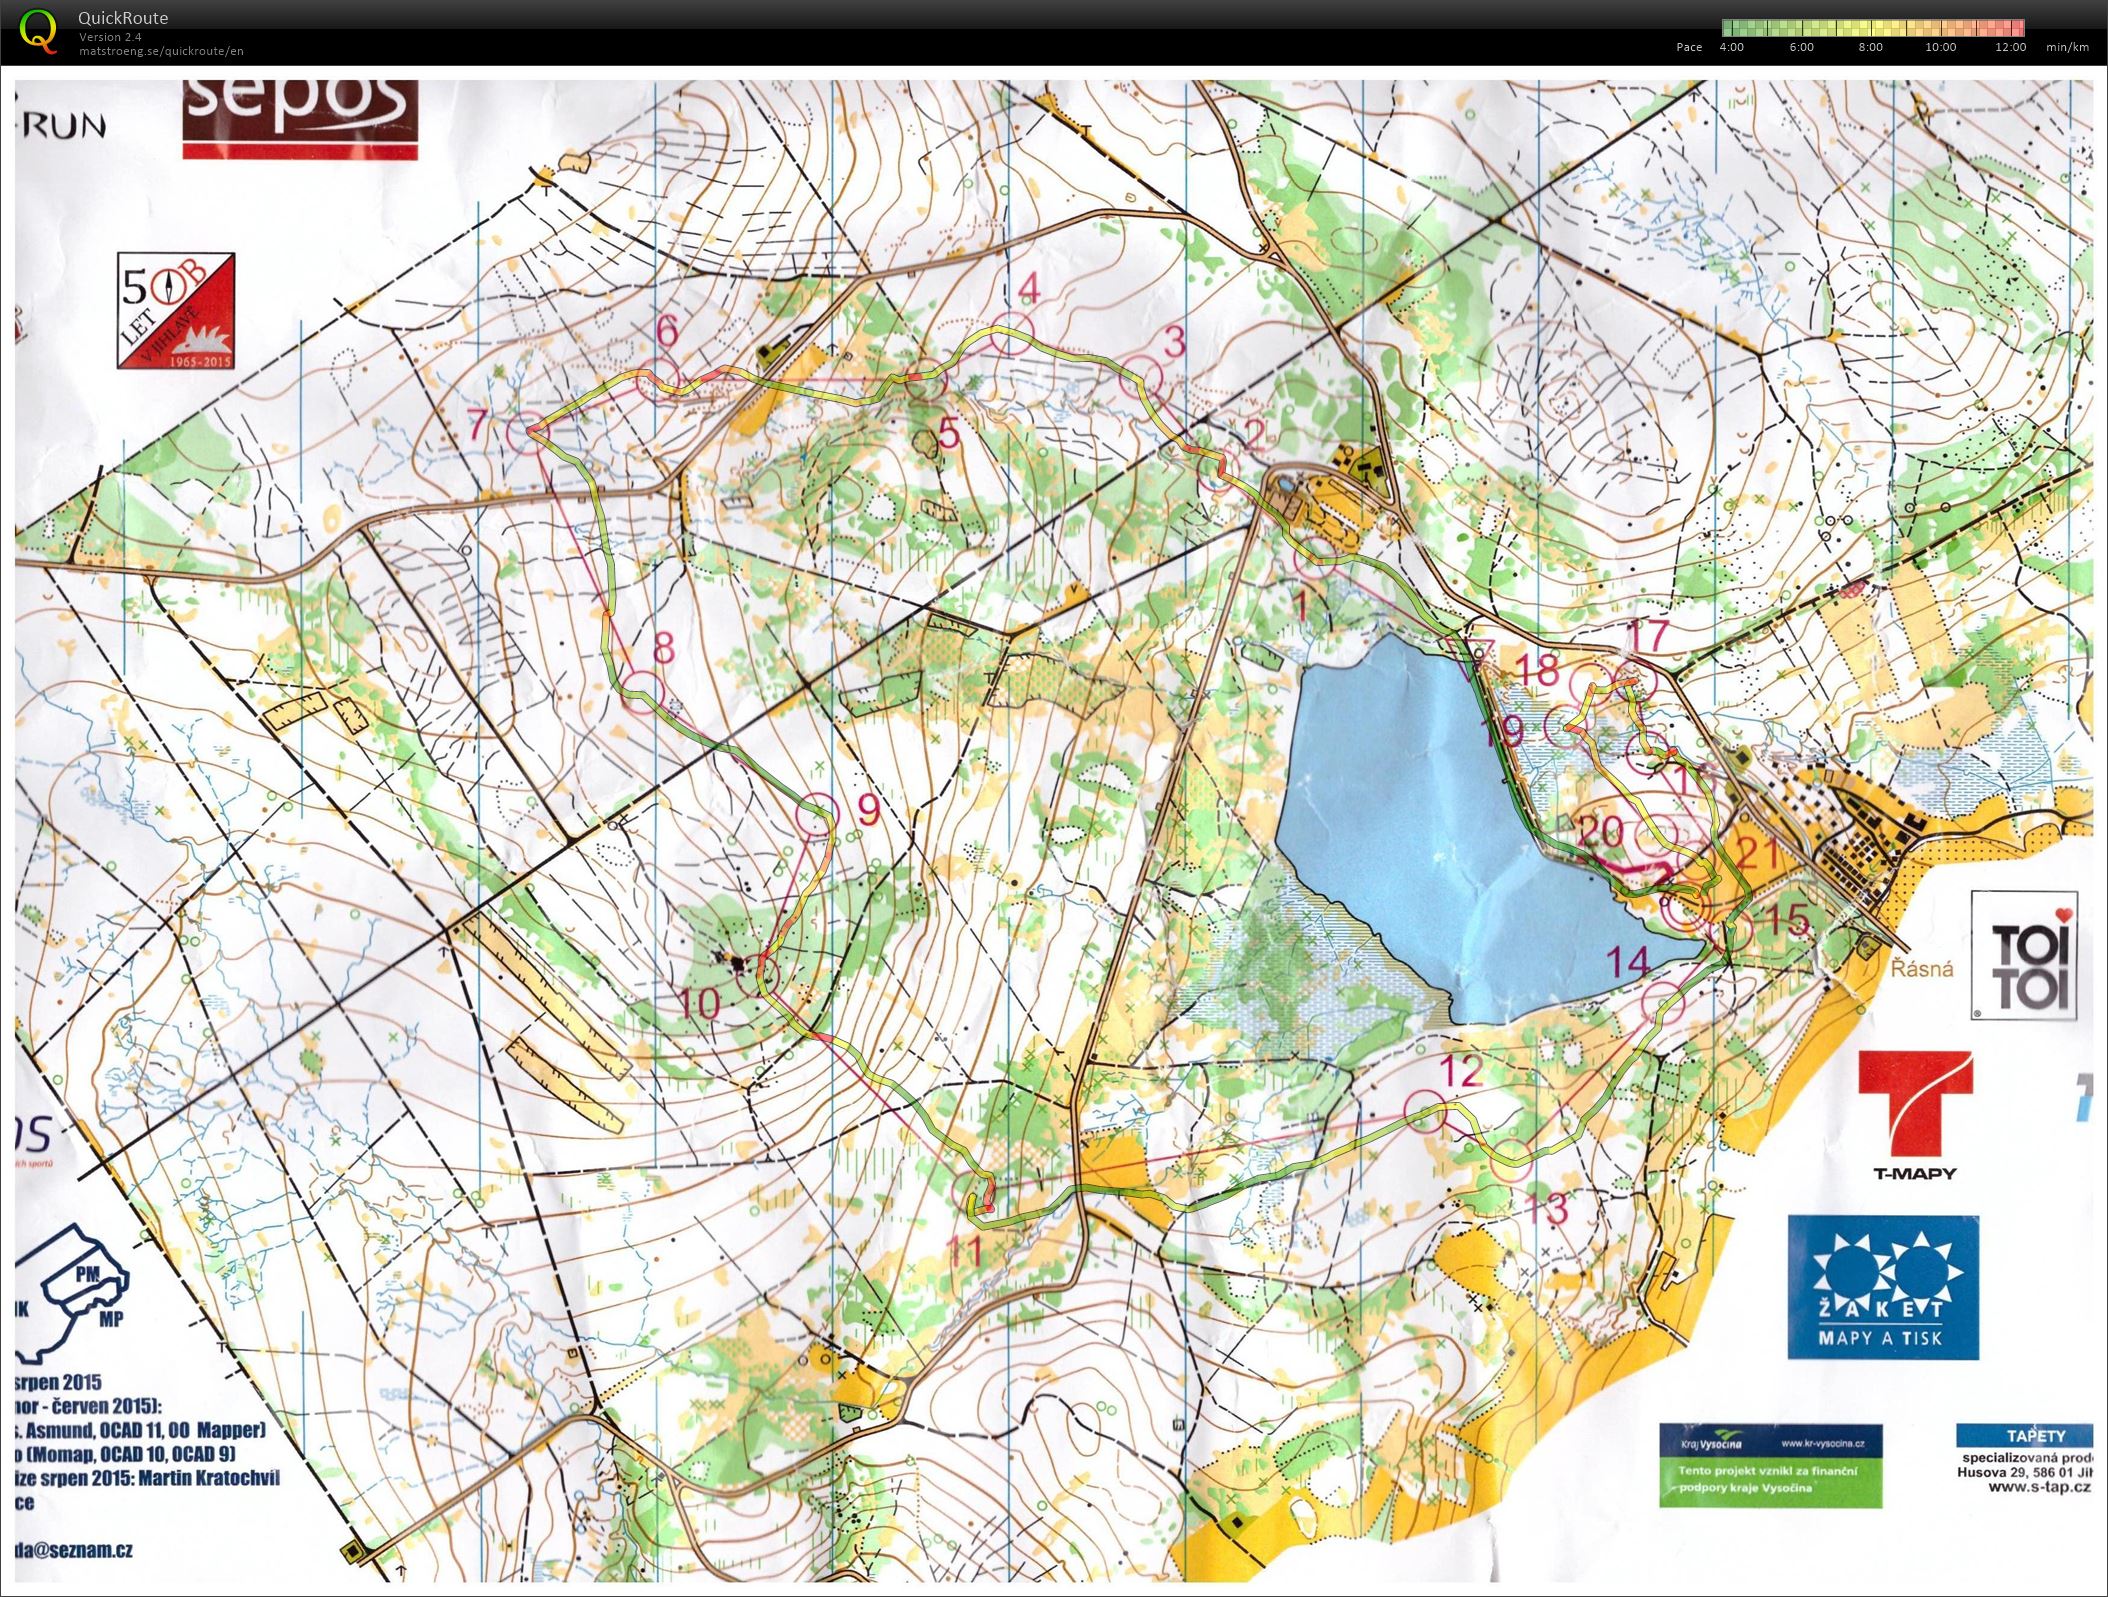This screenshot has height=1597, width=2108.
Task: Click the seznam.cz email address text
Action: [74, 1550]
